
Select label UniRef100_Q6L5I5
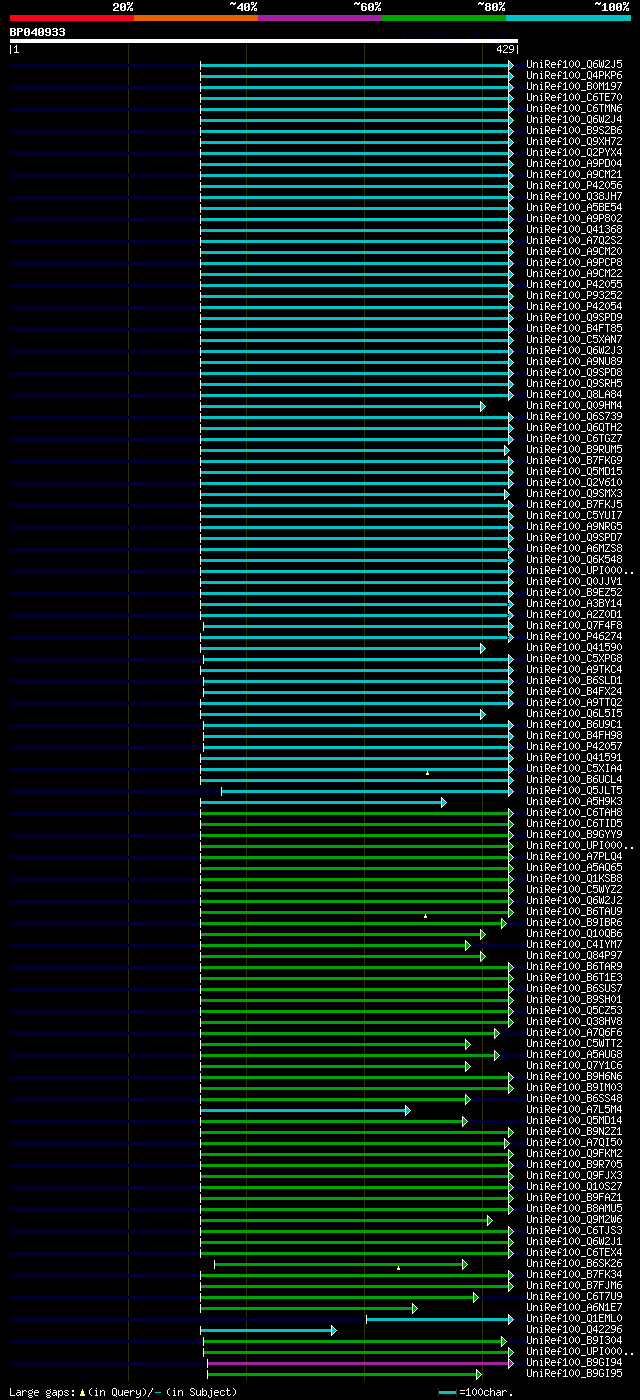[x=574, y=713]
